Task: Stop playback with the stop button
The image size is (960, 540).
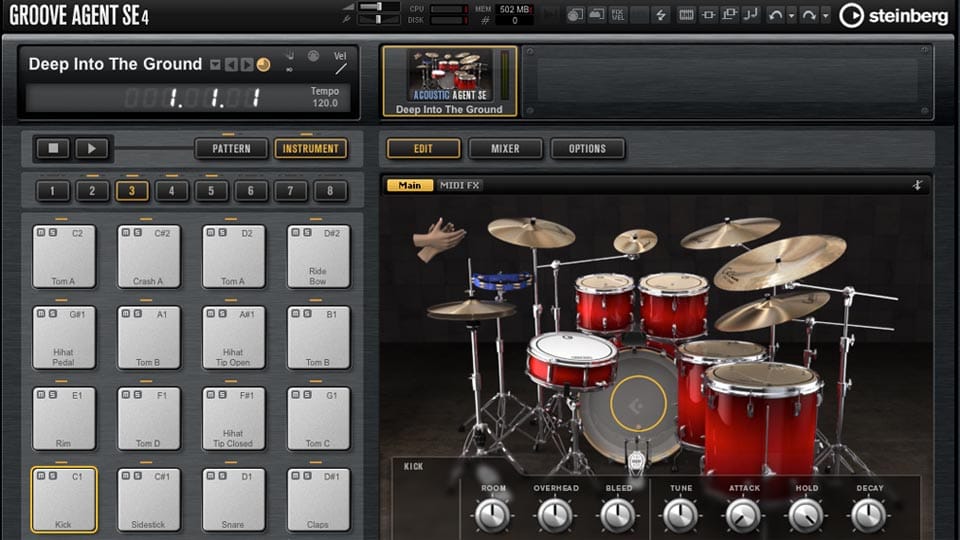Action: click(53, 148)
